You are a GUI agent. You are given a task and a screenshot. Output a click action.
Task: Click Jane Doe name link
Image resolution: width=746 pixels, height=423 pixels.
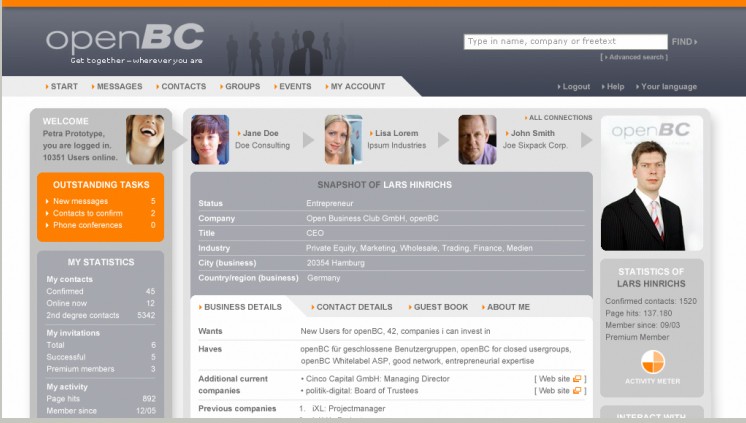pyautogui.click(x=261, y=133)
